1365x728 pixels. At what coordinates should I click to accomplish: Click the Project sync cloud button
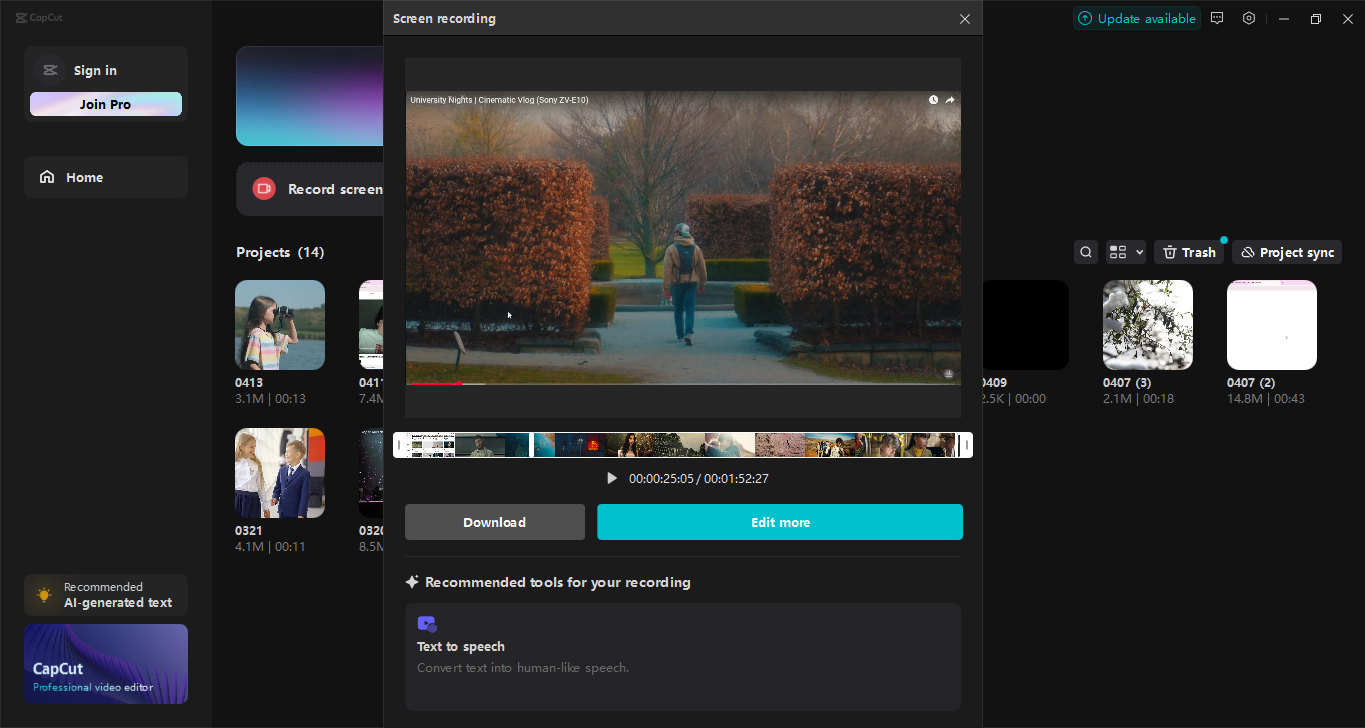[x=1286, y=252]
